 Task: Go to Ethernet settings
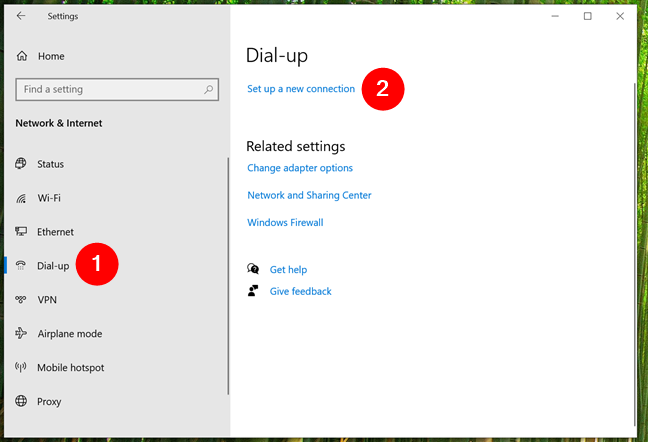click(x=55, y=232)
